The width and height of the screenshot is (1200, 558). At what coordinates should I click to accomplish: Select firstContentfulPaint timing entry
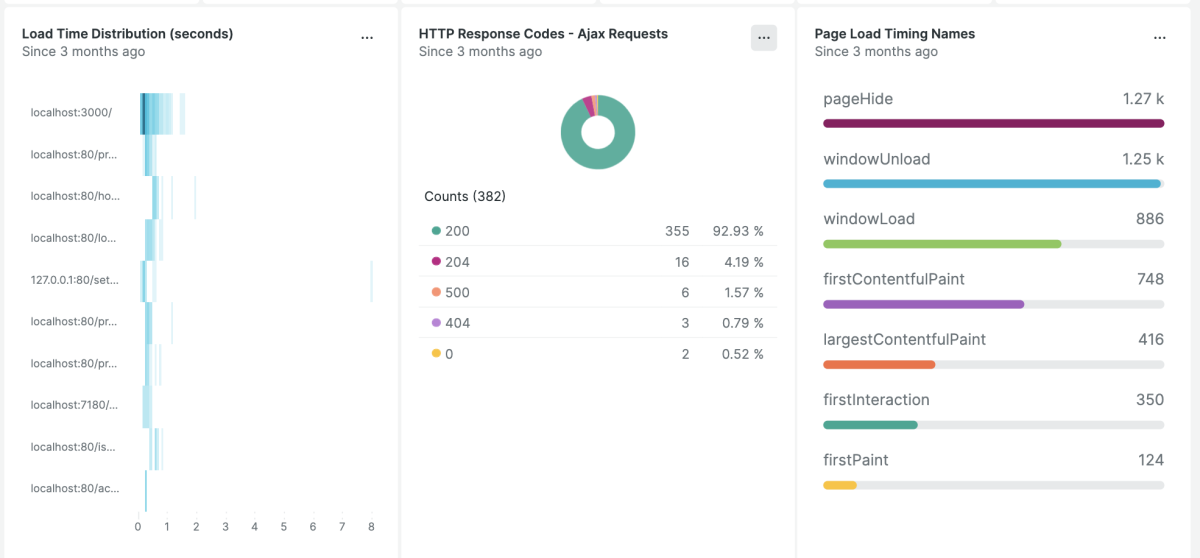tap(893, 279)
